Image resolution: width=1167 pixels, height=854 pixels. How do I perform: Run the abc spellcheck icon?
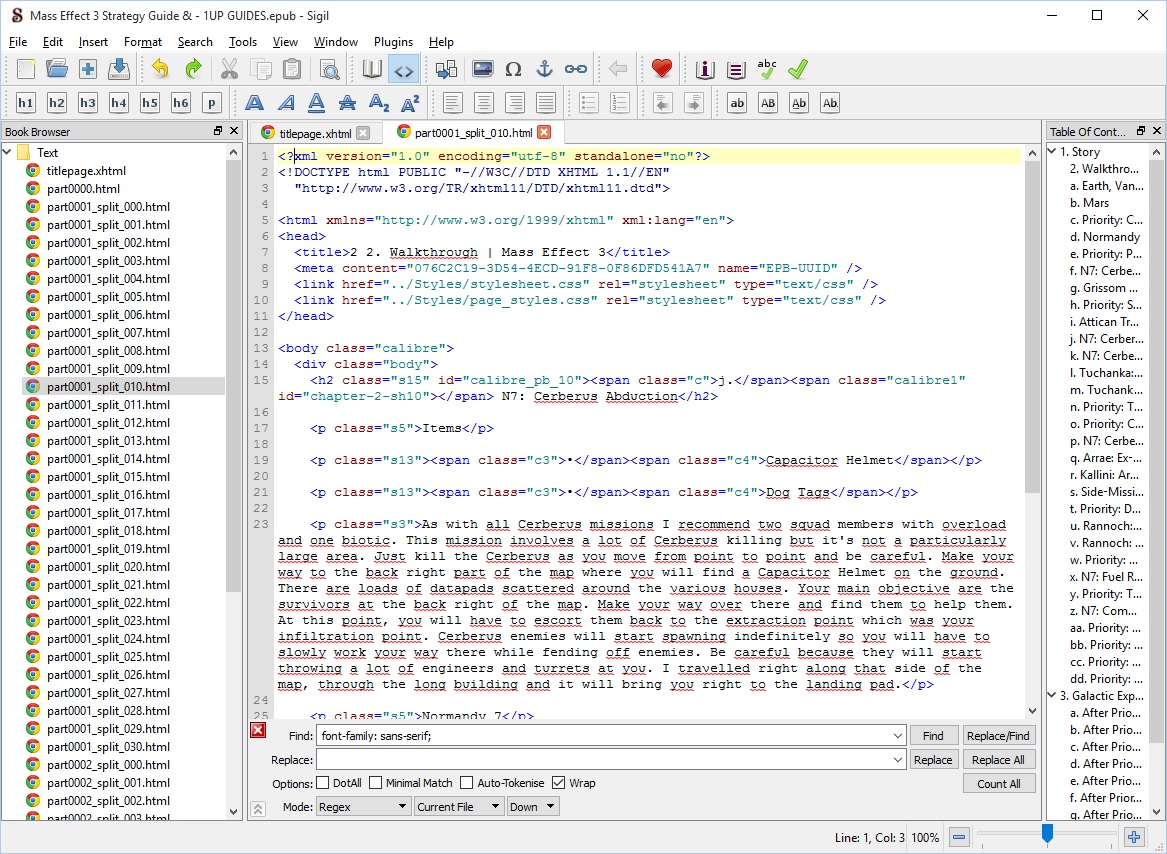(x=767, y=69)
